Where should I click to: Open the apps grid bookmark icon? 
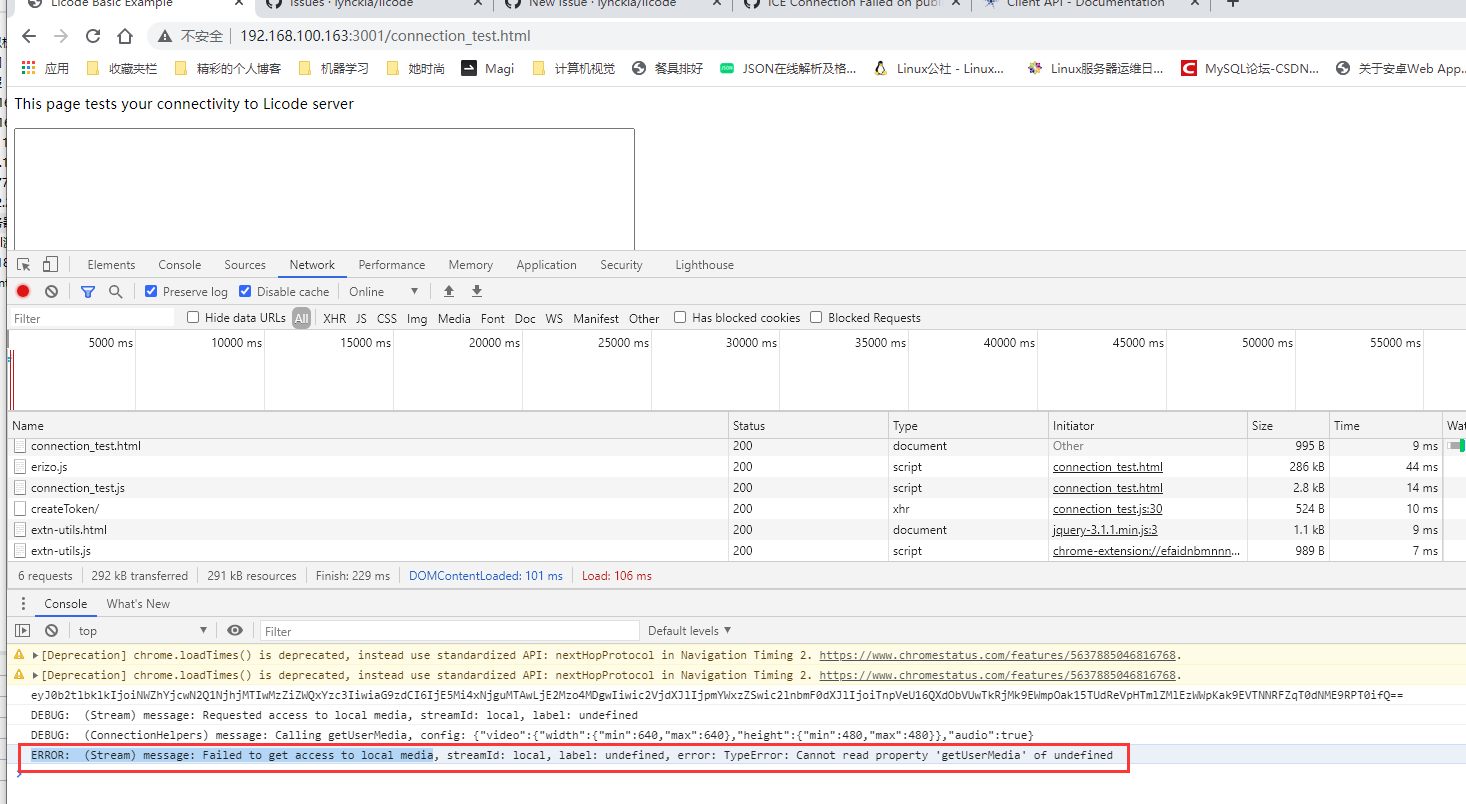click(28, 68)
